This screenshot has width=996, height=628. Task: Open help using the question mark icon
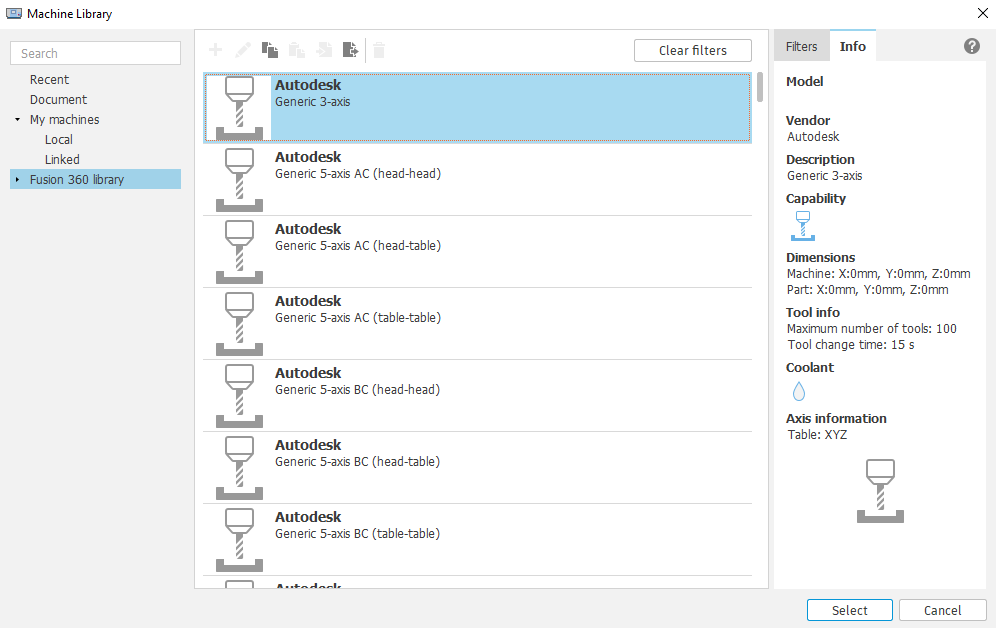pos(971,45)
